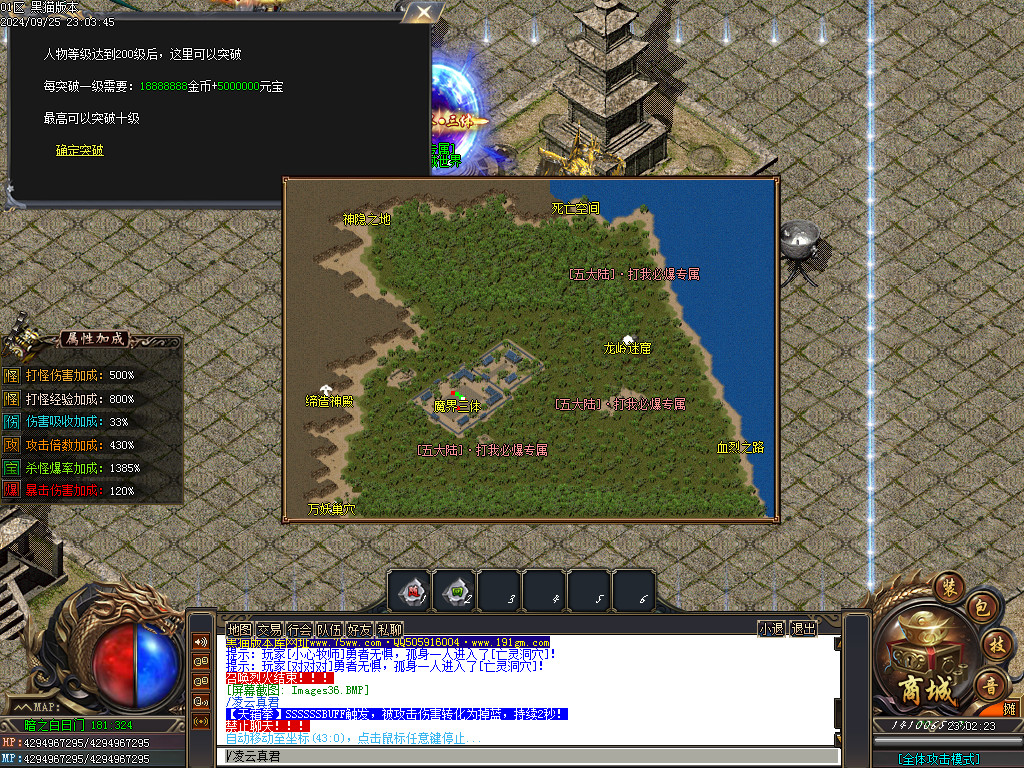Image resolution: width=1024 pixels, height=768 pixels.
Task: Click the 天霜拳 SSSSSSBUFF chat line
Action: tap(396, 714)
